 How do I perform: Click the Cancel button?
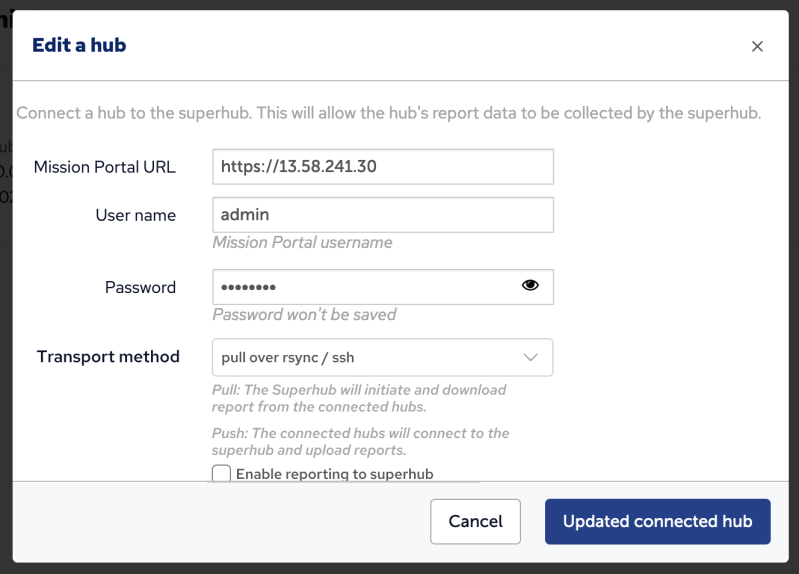coord(475,521)
